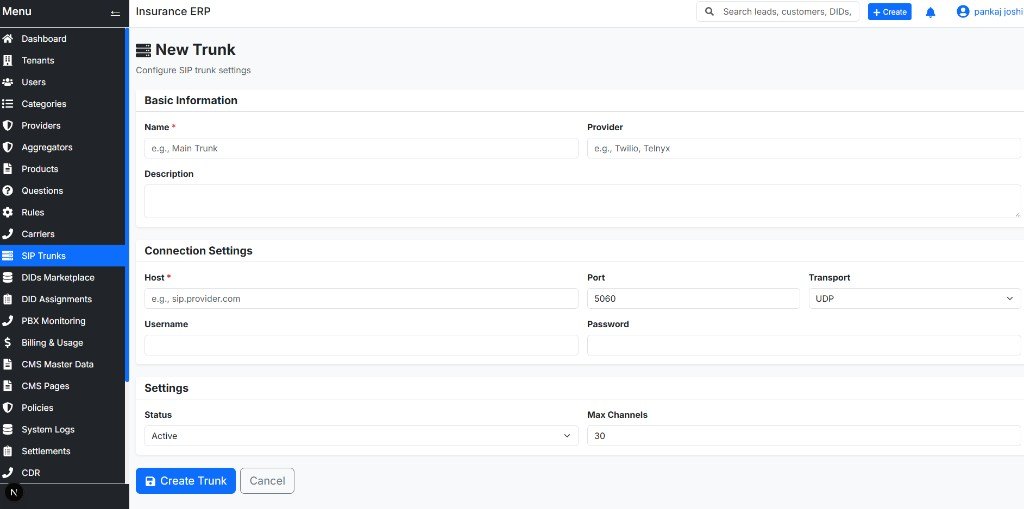The image size is (1024, 509).
Task: Click the Cancel button
Action: click(x=267, y=481)
